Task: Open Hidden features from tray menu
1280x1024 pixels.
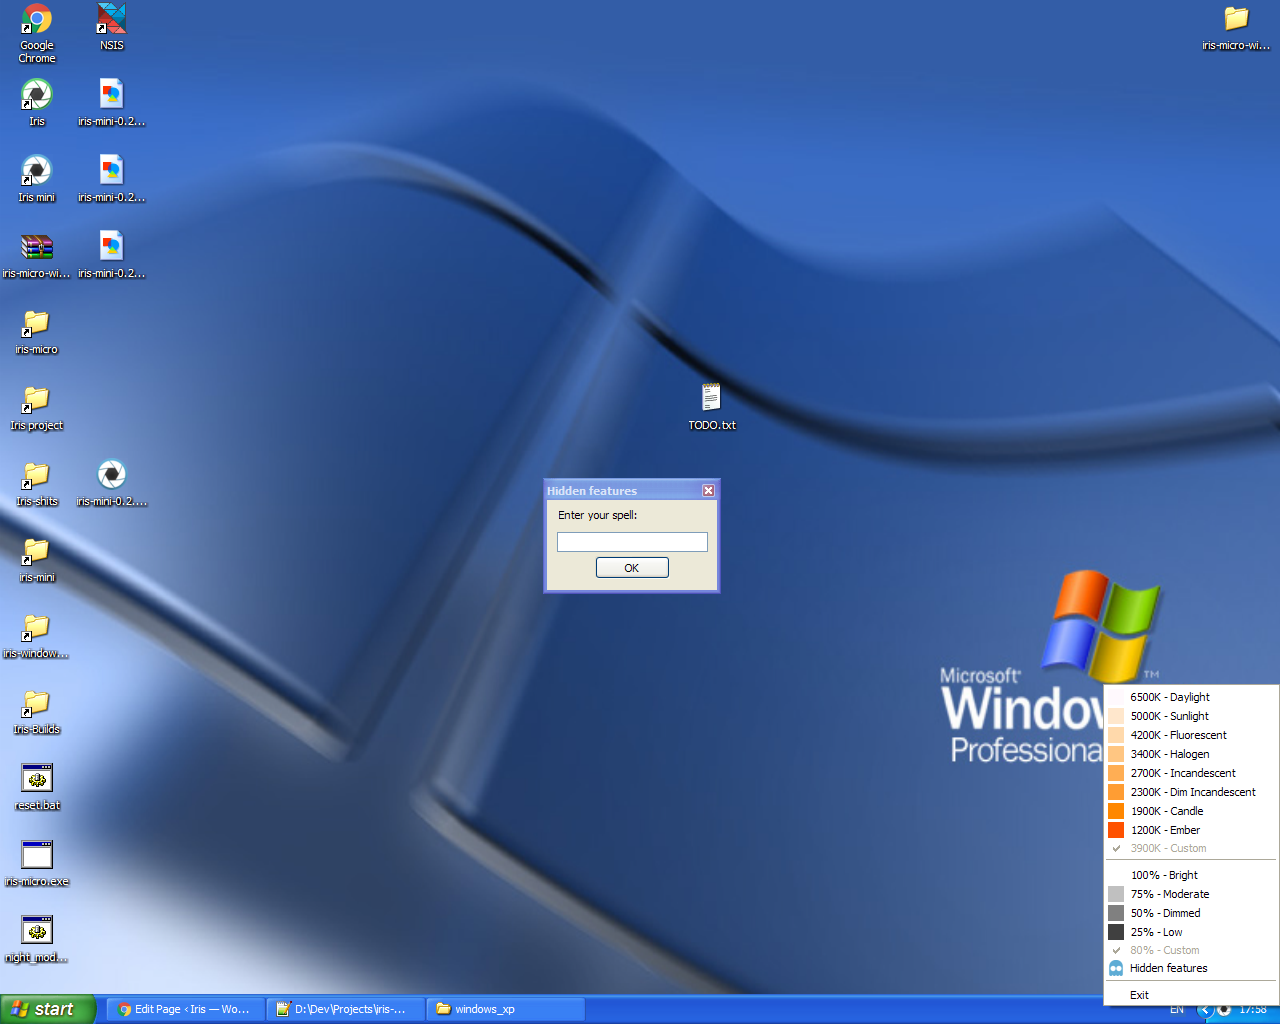Action: 1190,968
